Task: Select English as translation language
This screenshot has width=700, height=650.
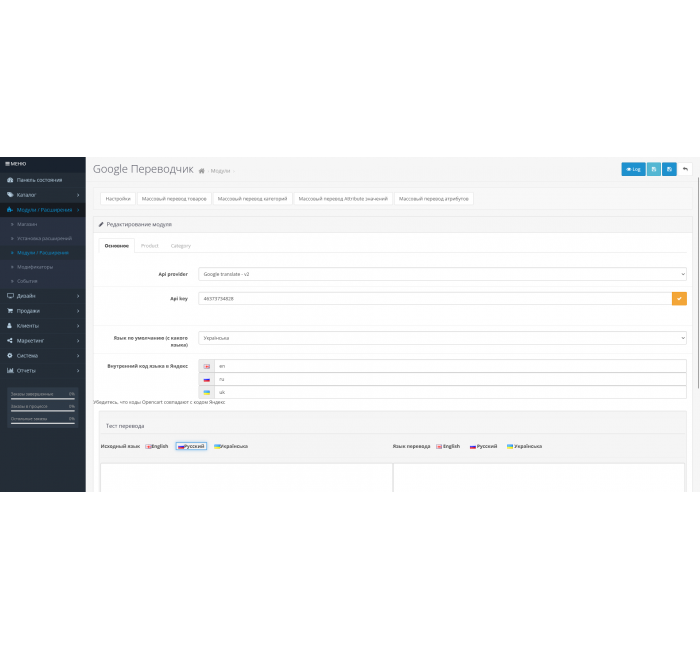Action: (448, 446)
